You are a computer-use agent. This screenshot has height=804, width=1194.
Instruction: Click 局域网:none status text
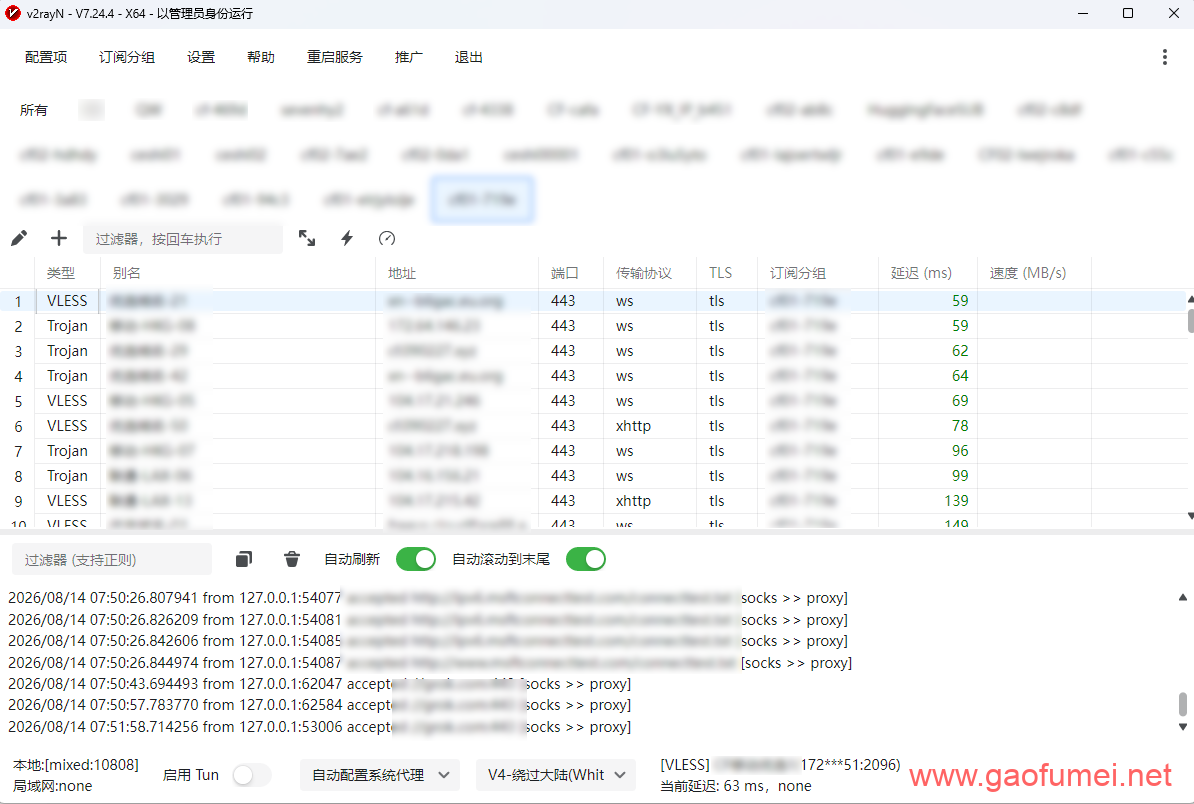click(53, 786)
